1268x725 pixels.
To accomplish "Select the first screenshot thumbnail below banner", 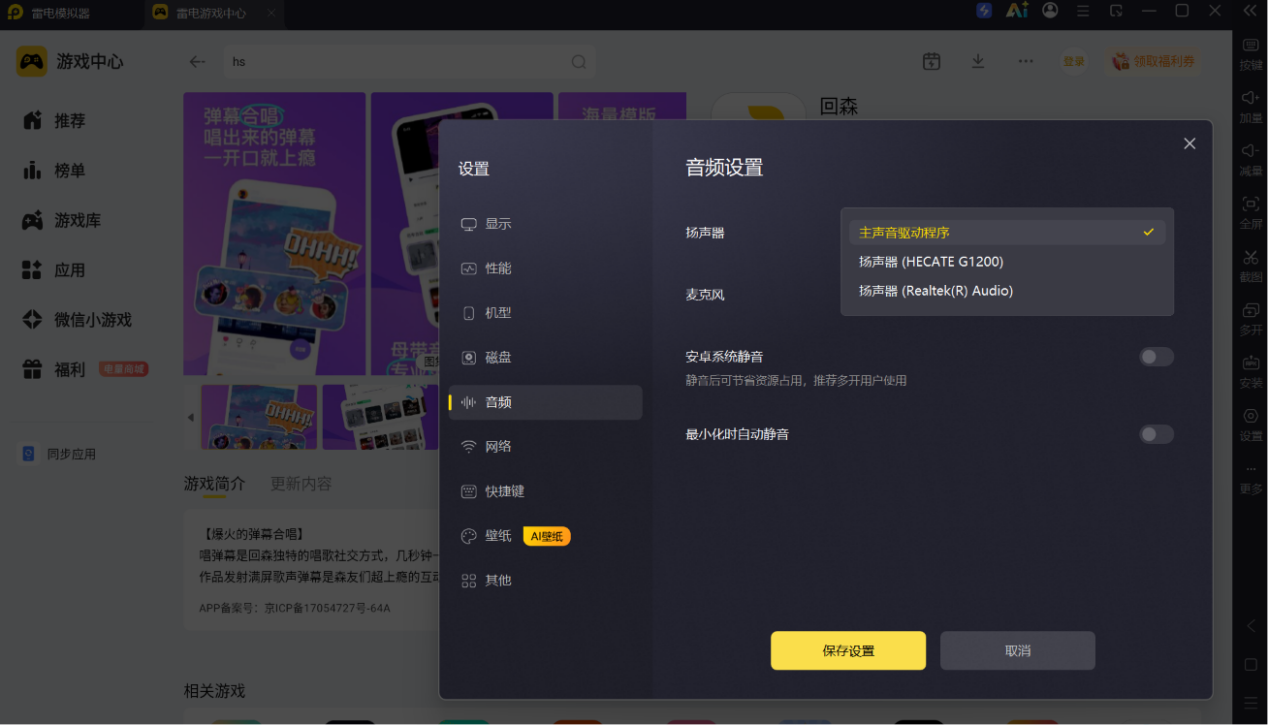I will [x=259, y=417].
